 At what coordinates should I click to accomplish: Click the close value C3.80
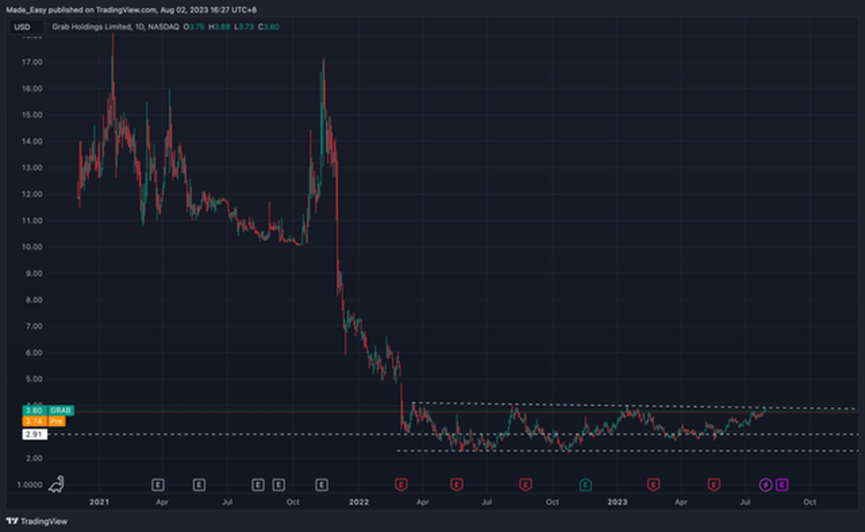(269, 26)
